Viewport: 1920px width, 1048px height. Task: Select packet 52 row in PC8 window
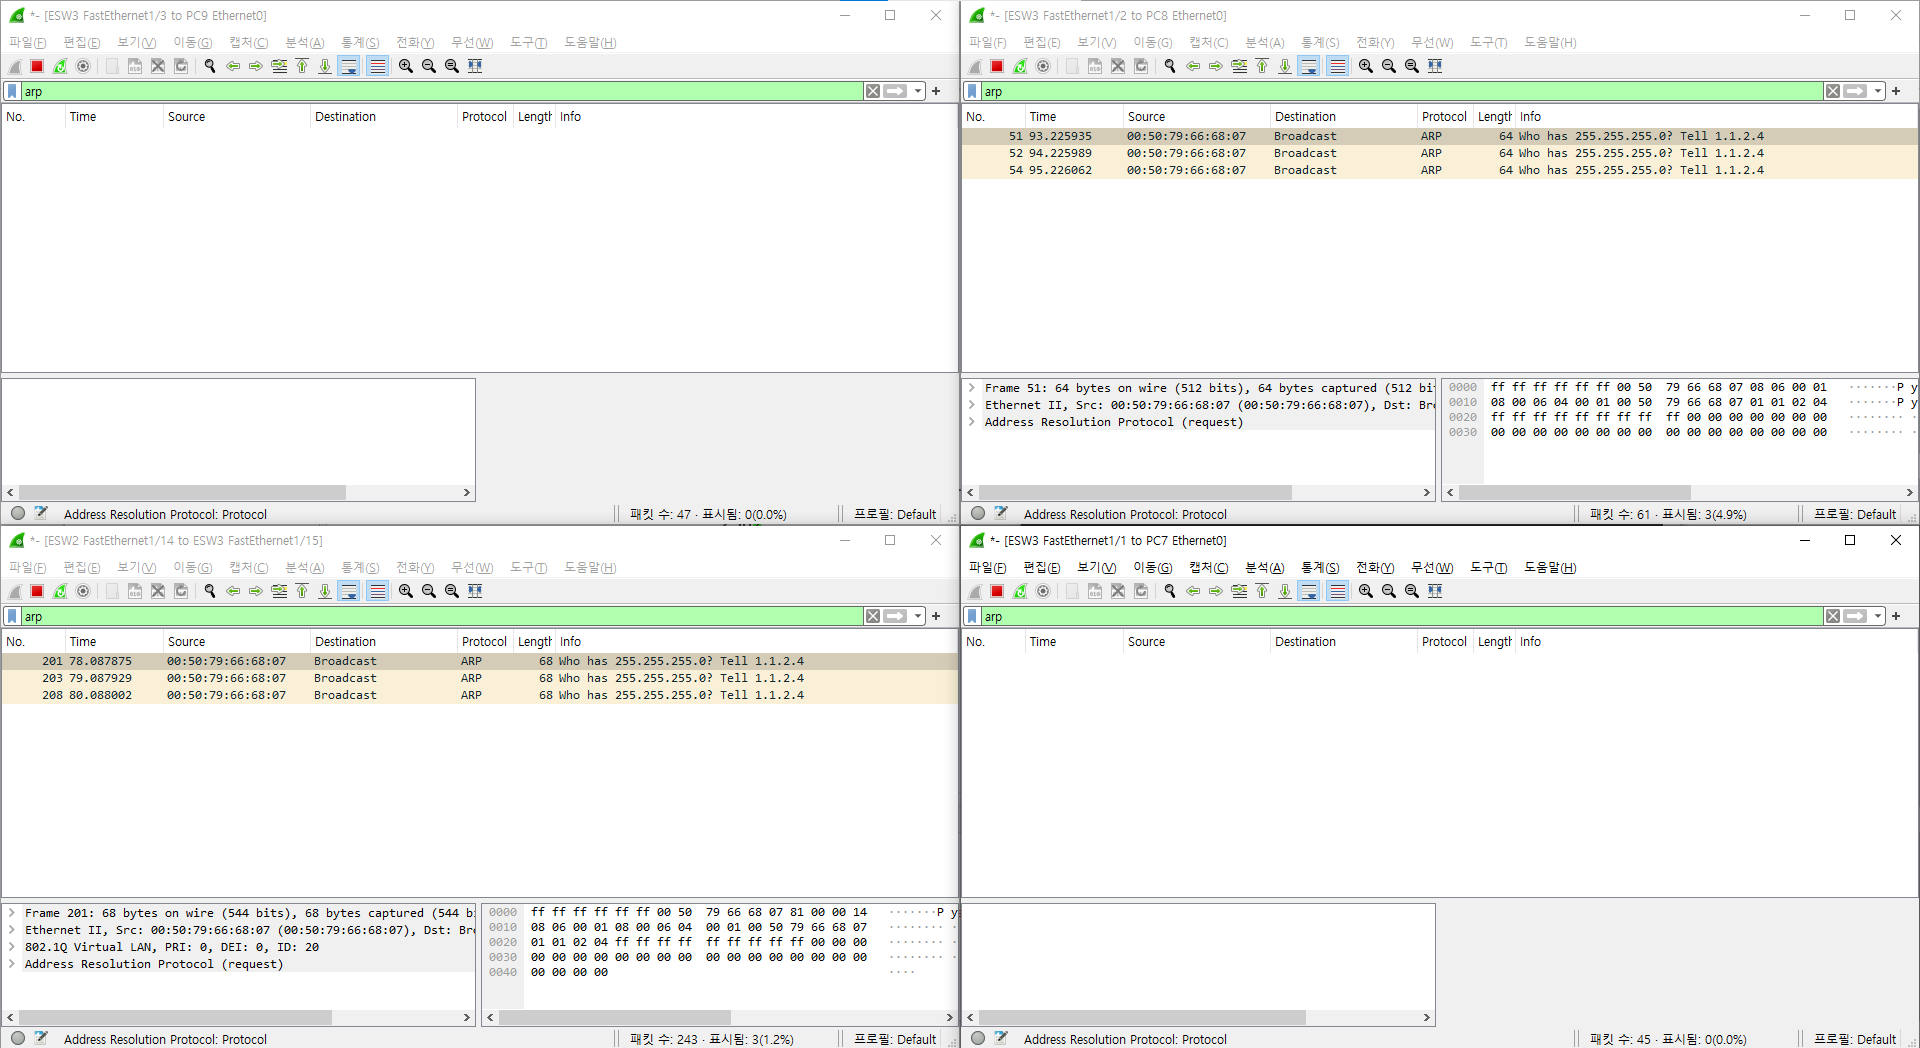[x=1439, y=153]
